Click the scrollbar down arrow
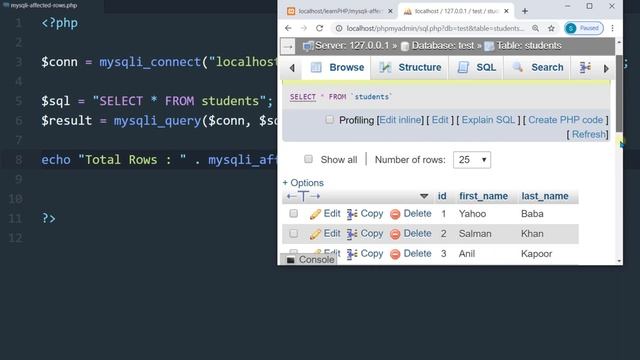The height and width of the screenshot is (360, 640). pyautogui.click(x=619, y=261)
